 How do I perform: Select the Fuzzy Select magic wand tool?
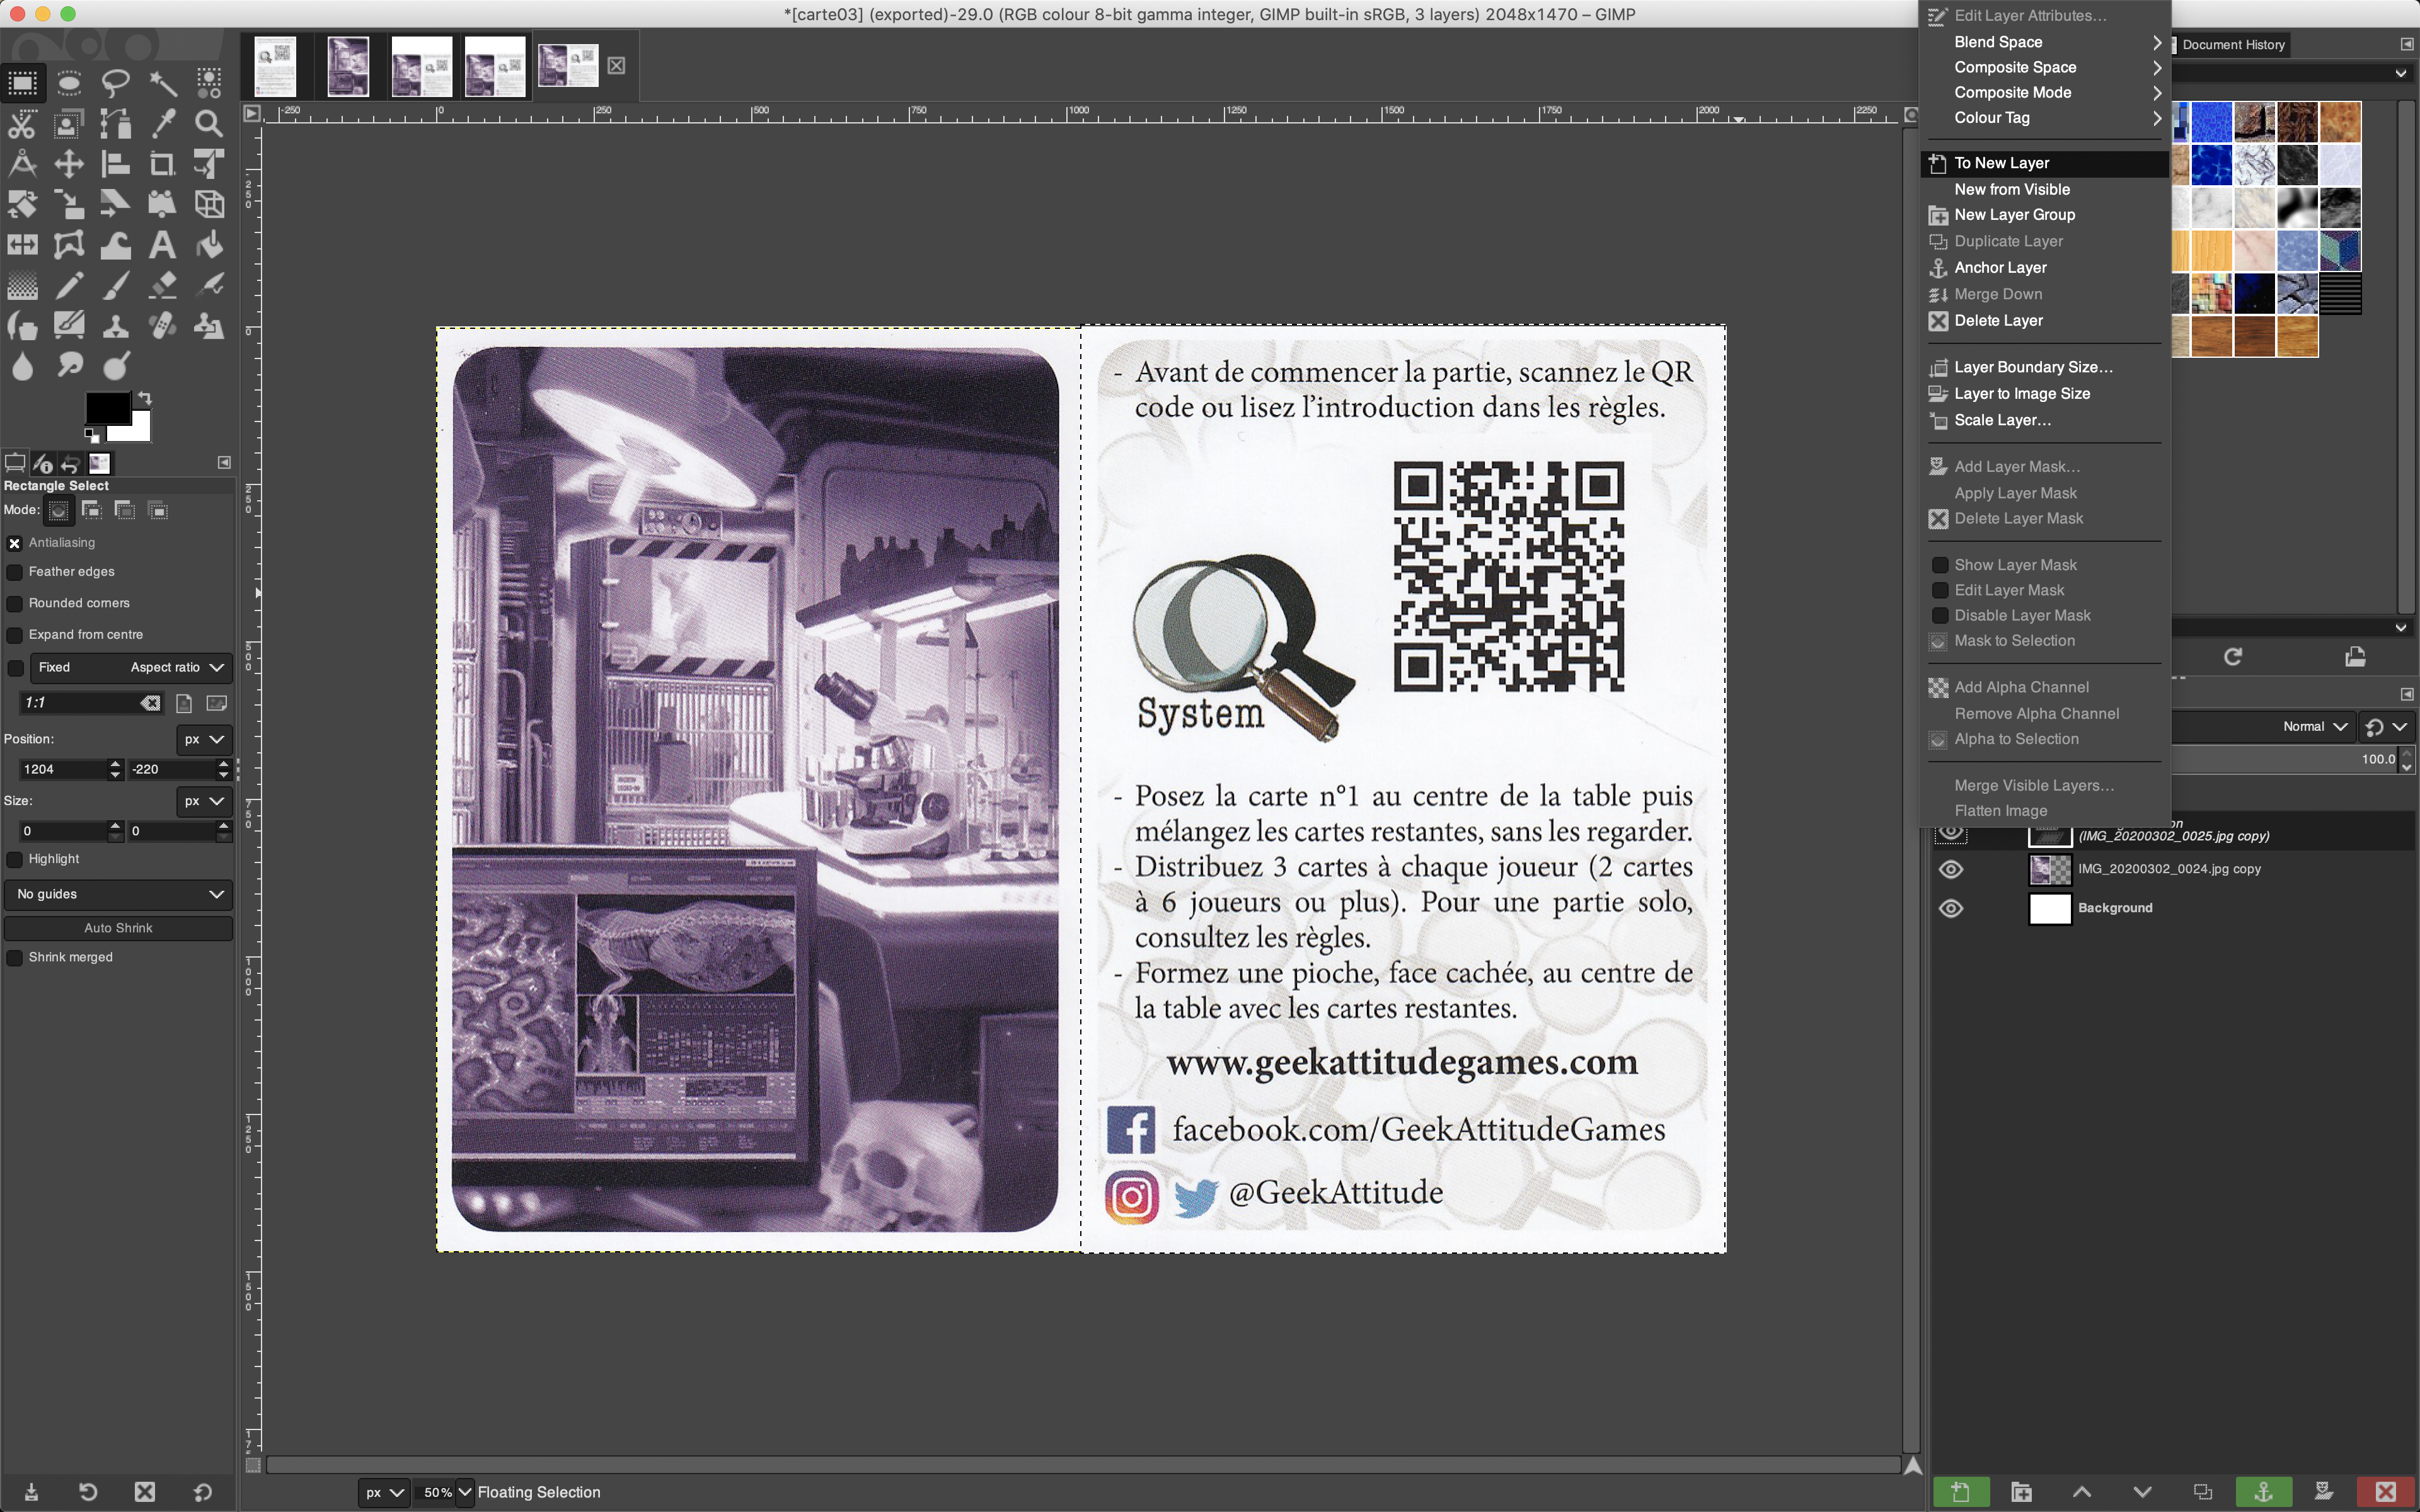click(x=162, y=83)
